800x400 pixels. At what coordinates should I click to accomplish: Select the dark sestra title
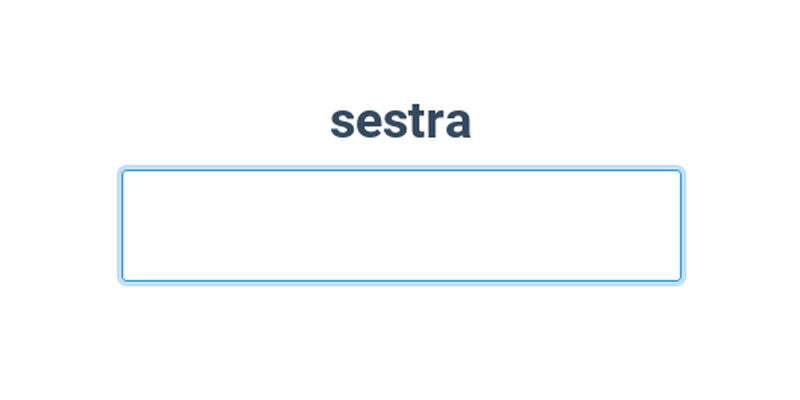click(x=400, y=122)
